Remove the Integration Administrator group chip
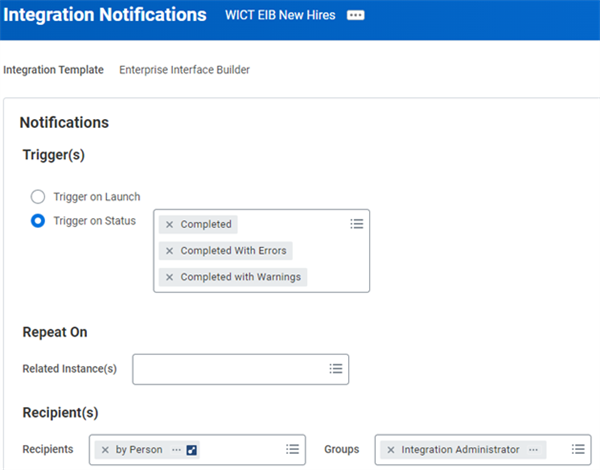The image size is (600, 470). 391,450
